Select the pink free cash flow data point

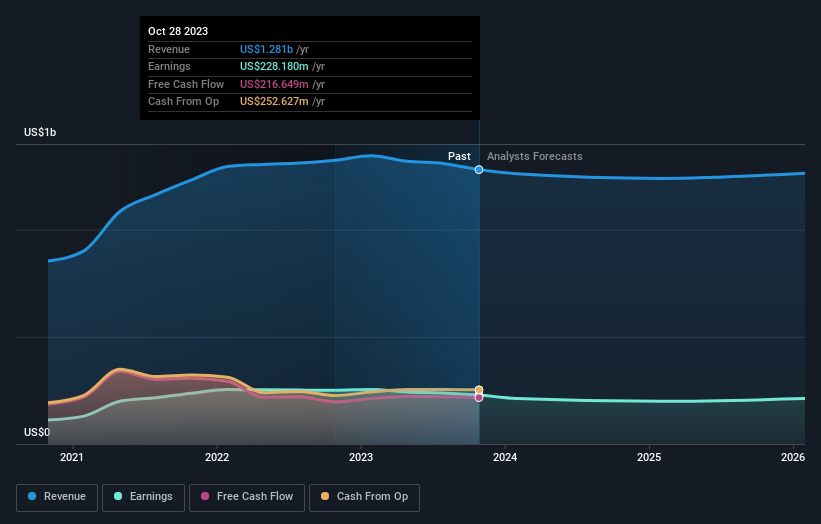[x=479, y=398]
